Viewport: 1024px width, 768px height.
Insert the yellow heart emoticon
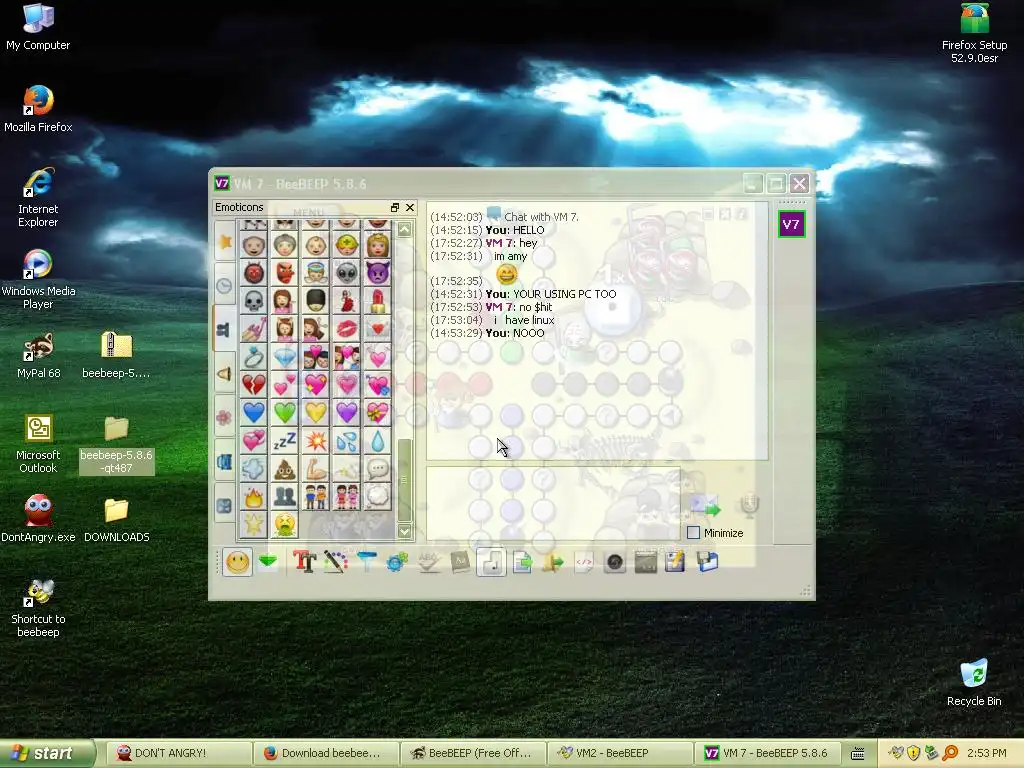point(315,413)
